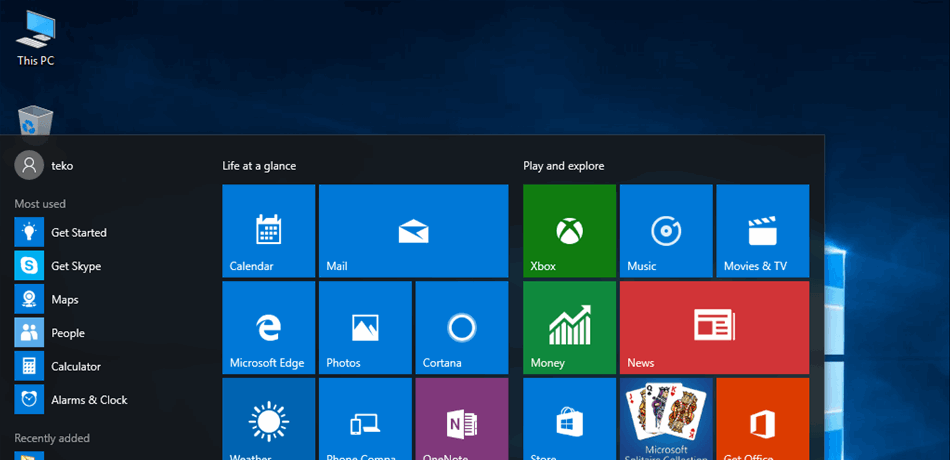Launch the OneNote tile
The height and width of the screenshot is (460, 950).
point(462,419)
